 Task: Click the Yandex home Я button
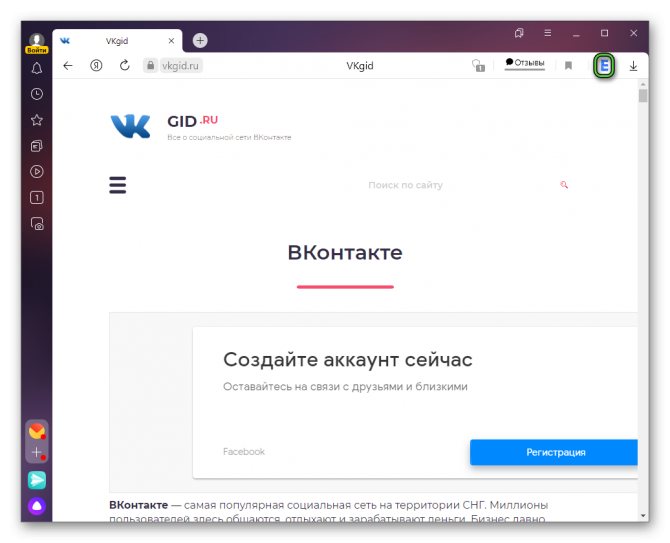(x=96, y=66)
